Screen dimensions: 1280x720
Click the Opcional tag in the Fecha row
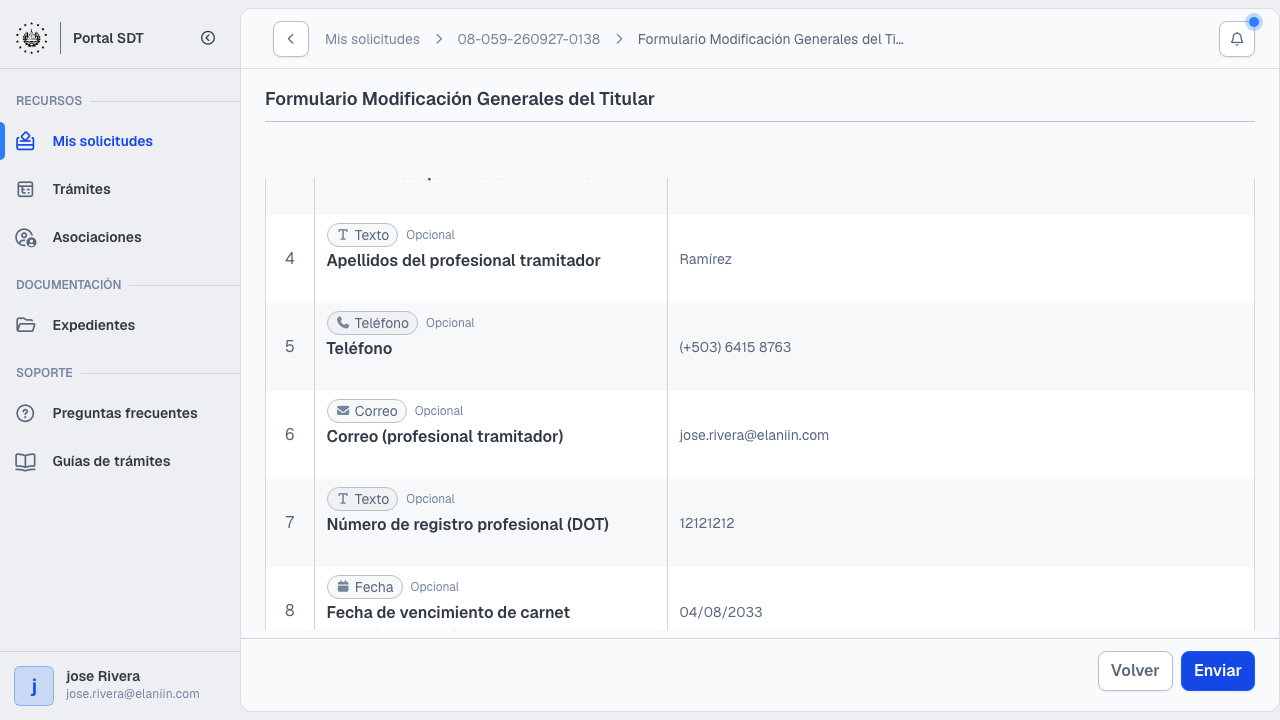click(435, 587)
